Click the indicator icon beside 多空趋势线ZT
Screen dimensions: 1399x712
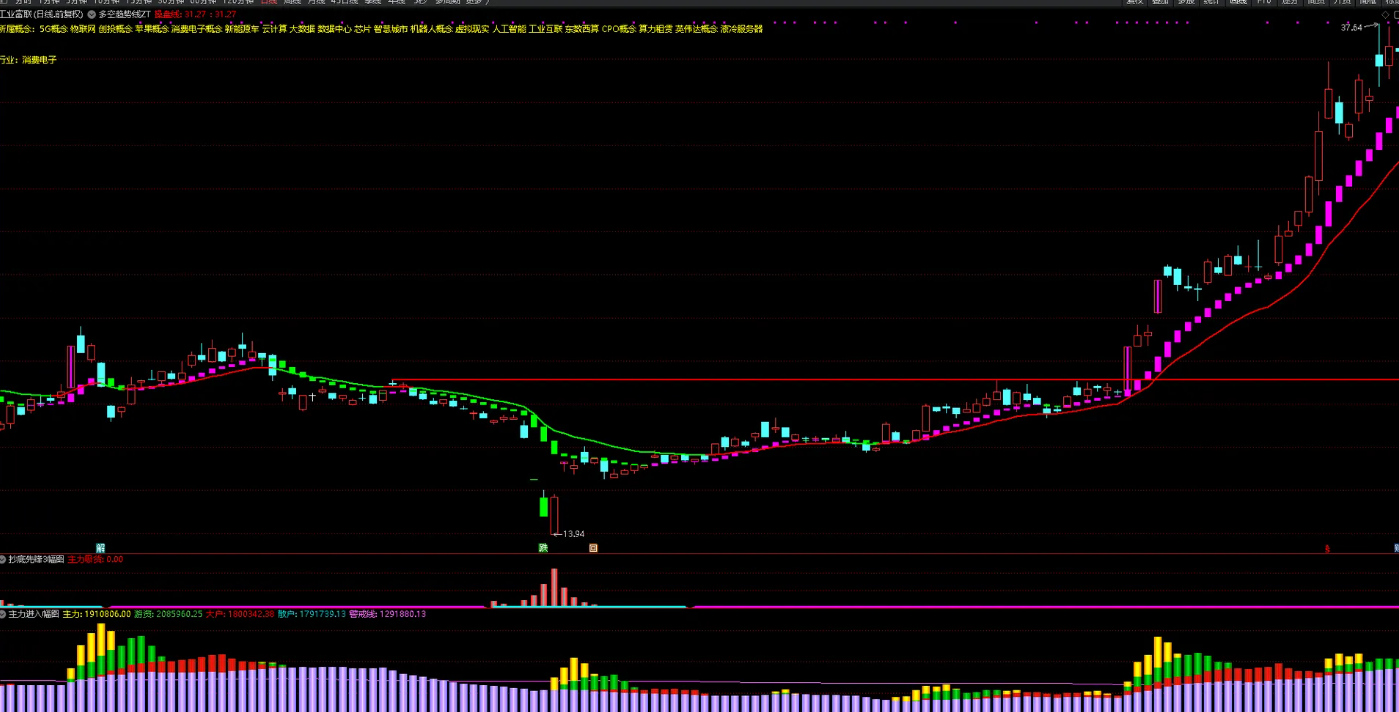click(x=92, y=15)
